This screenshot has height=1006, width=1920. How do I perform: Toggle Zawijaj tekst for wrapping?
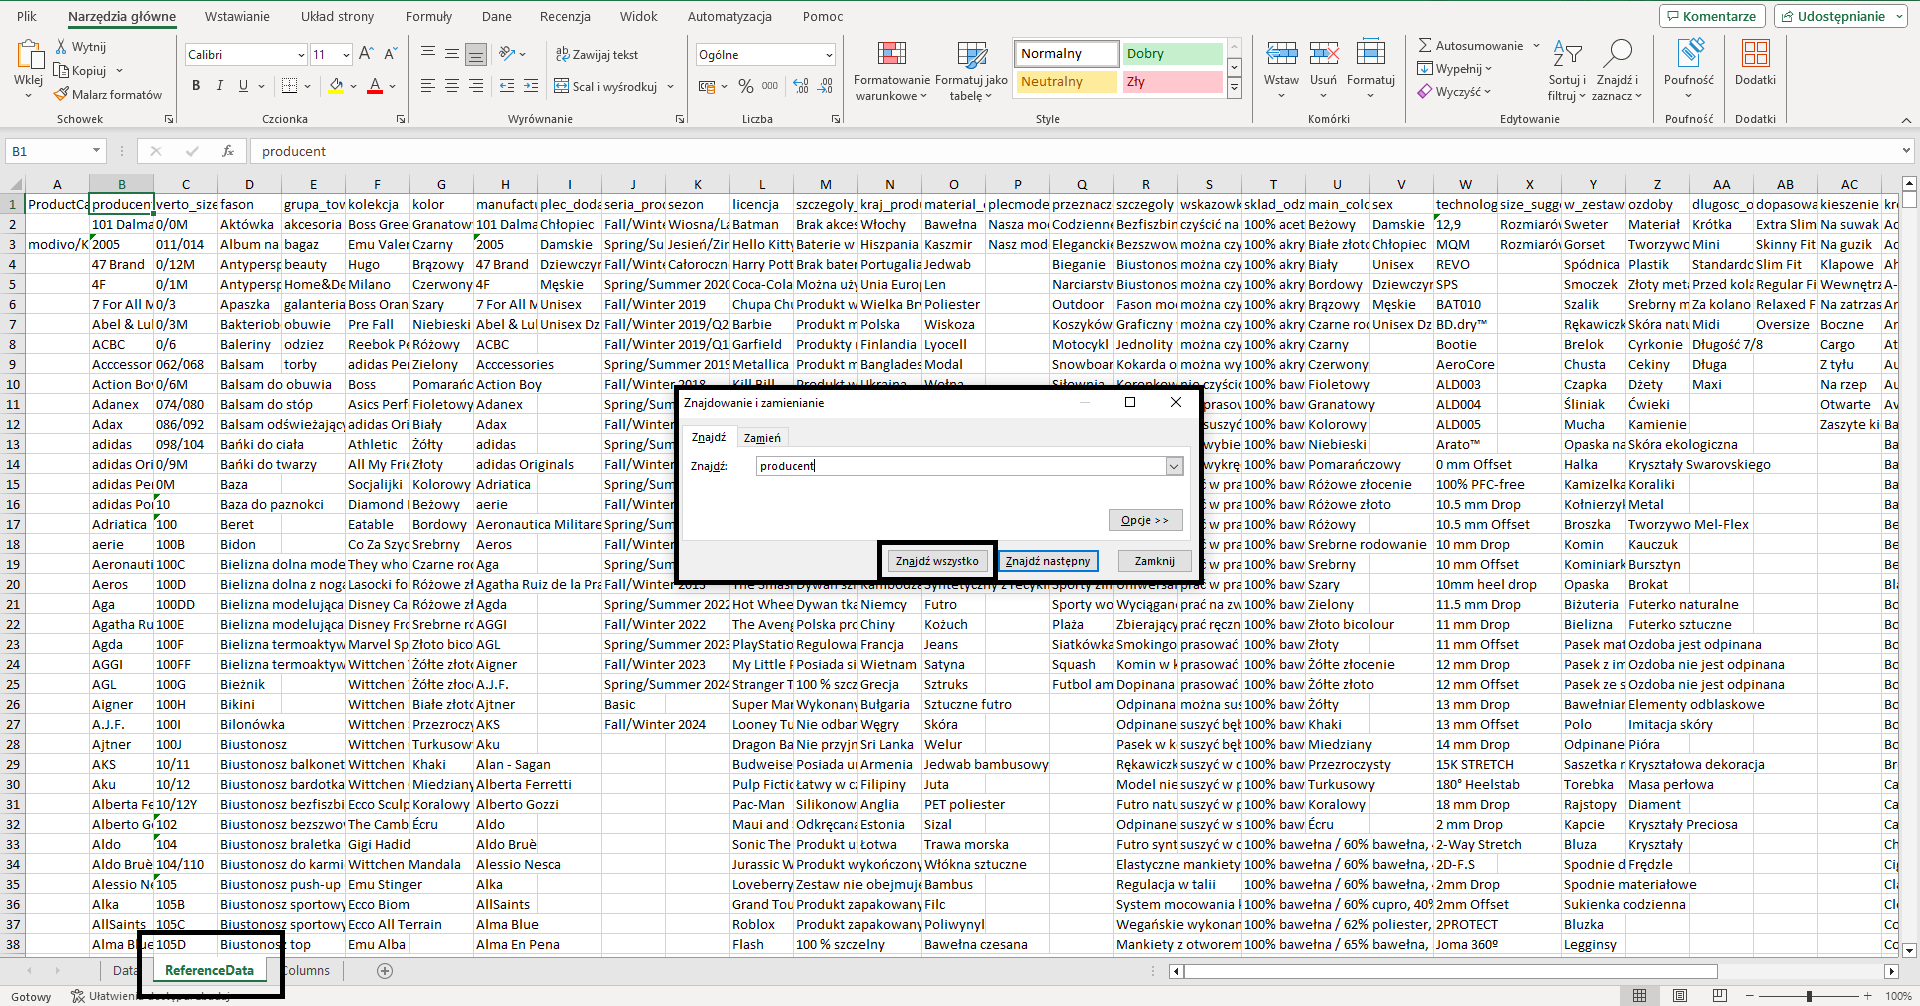[x=598, y=55]
